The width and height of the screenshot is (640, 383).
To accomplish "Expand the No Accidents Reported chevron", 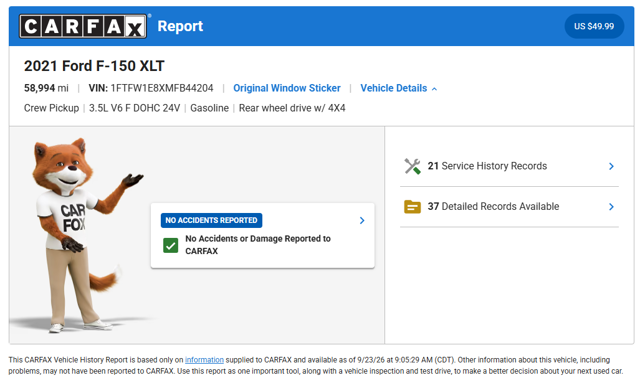I will [362, 220].
